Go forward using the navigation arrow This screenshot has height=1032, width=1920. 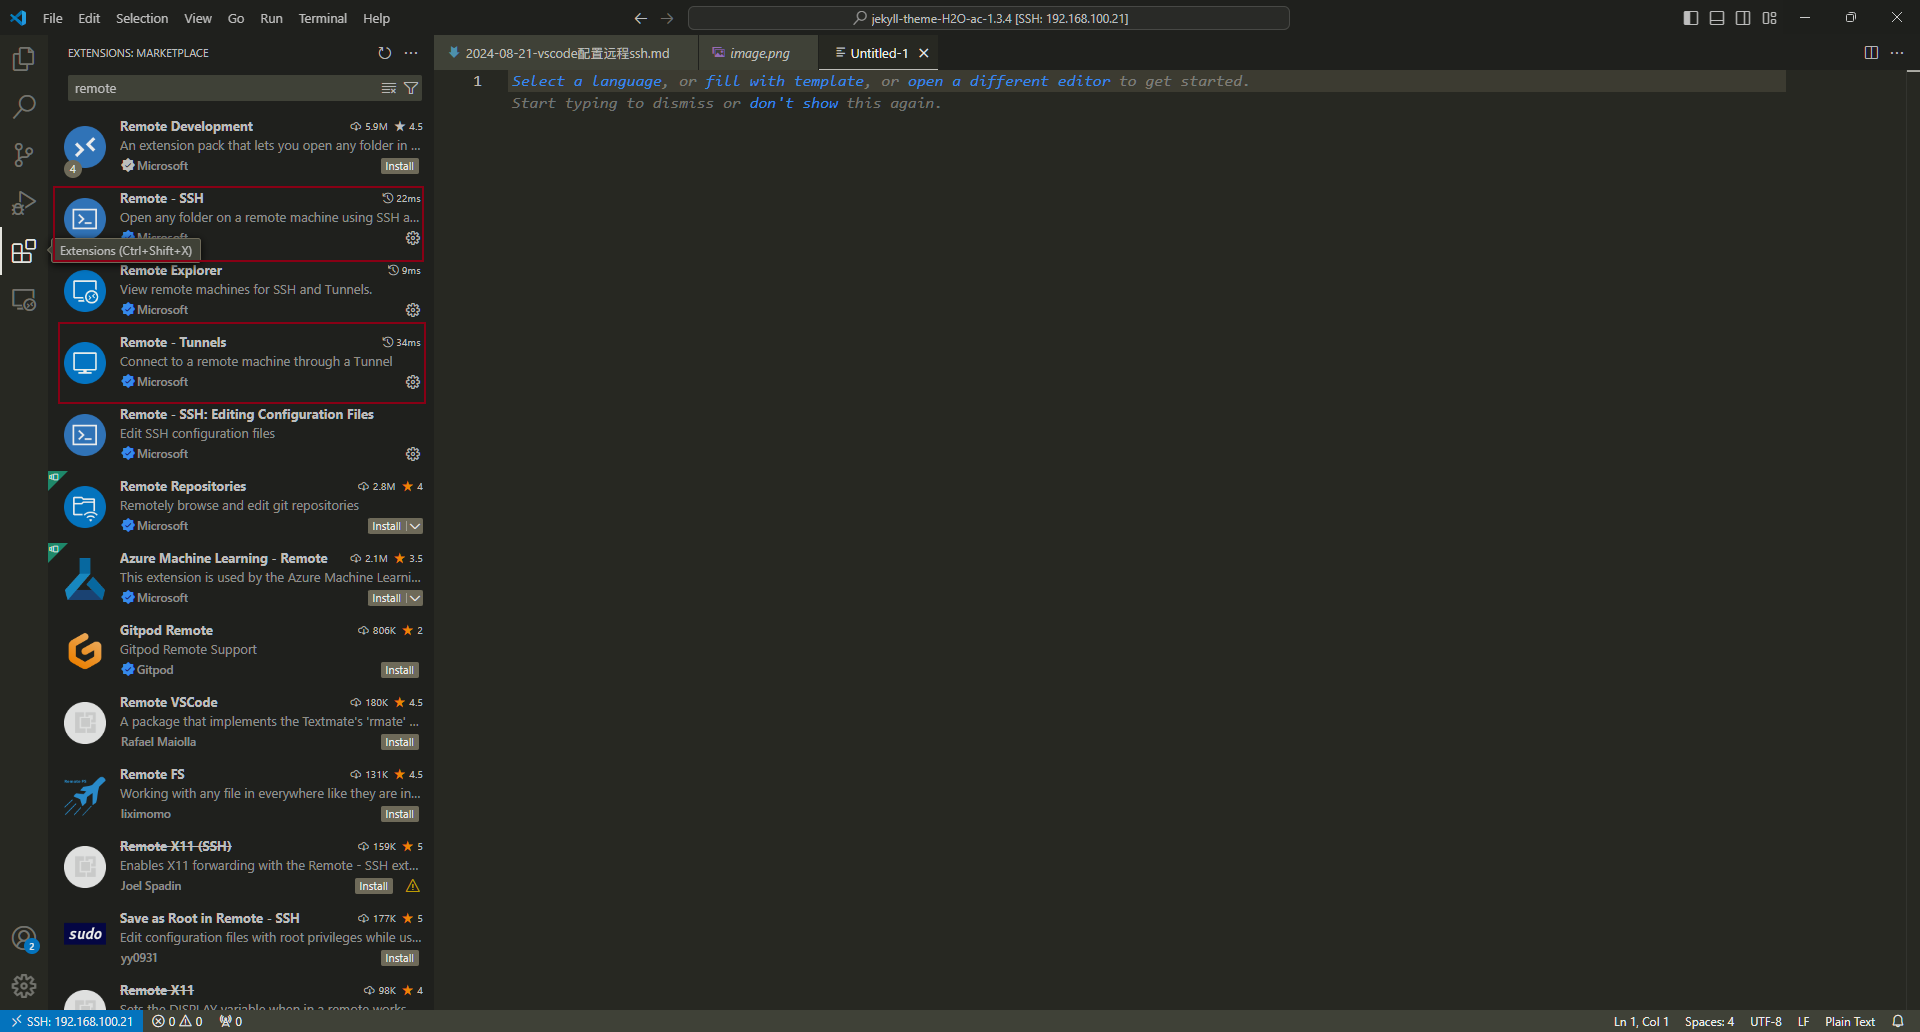pos(667,18)
